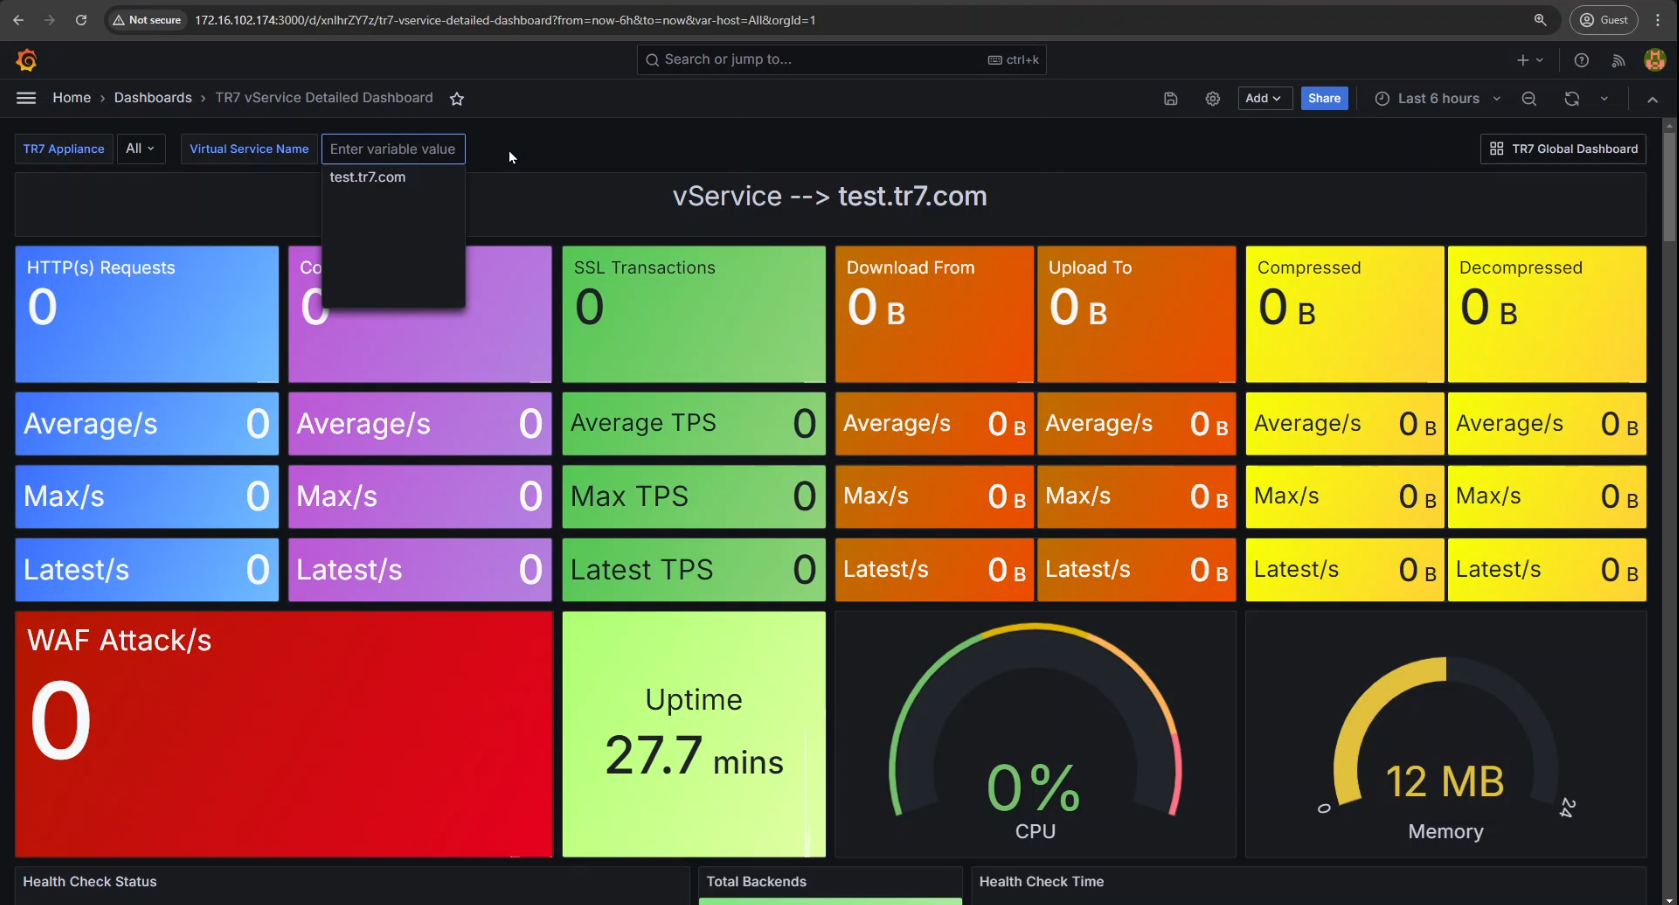Click the TR7 vService Detailed Dashboard breadcrumb

(x=324, y=98)
